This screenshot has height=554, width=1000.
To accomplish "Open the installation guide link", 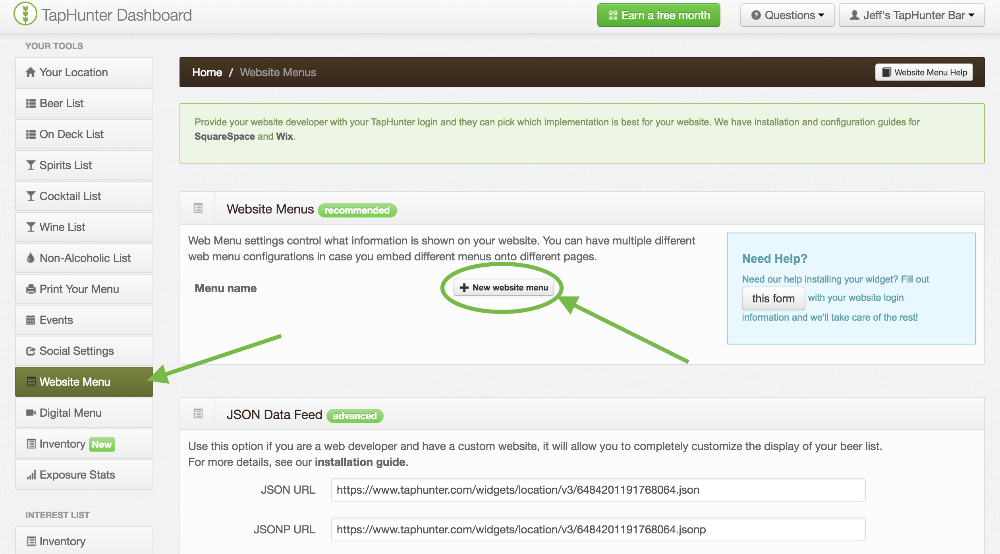I will [x=360, y=462].
